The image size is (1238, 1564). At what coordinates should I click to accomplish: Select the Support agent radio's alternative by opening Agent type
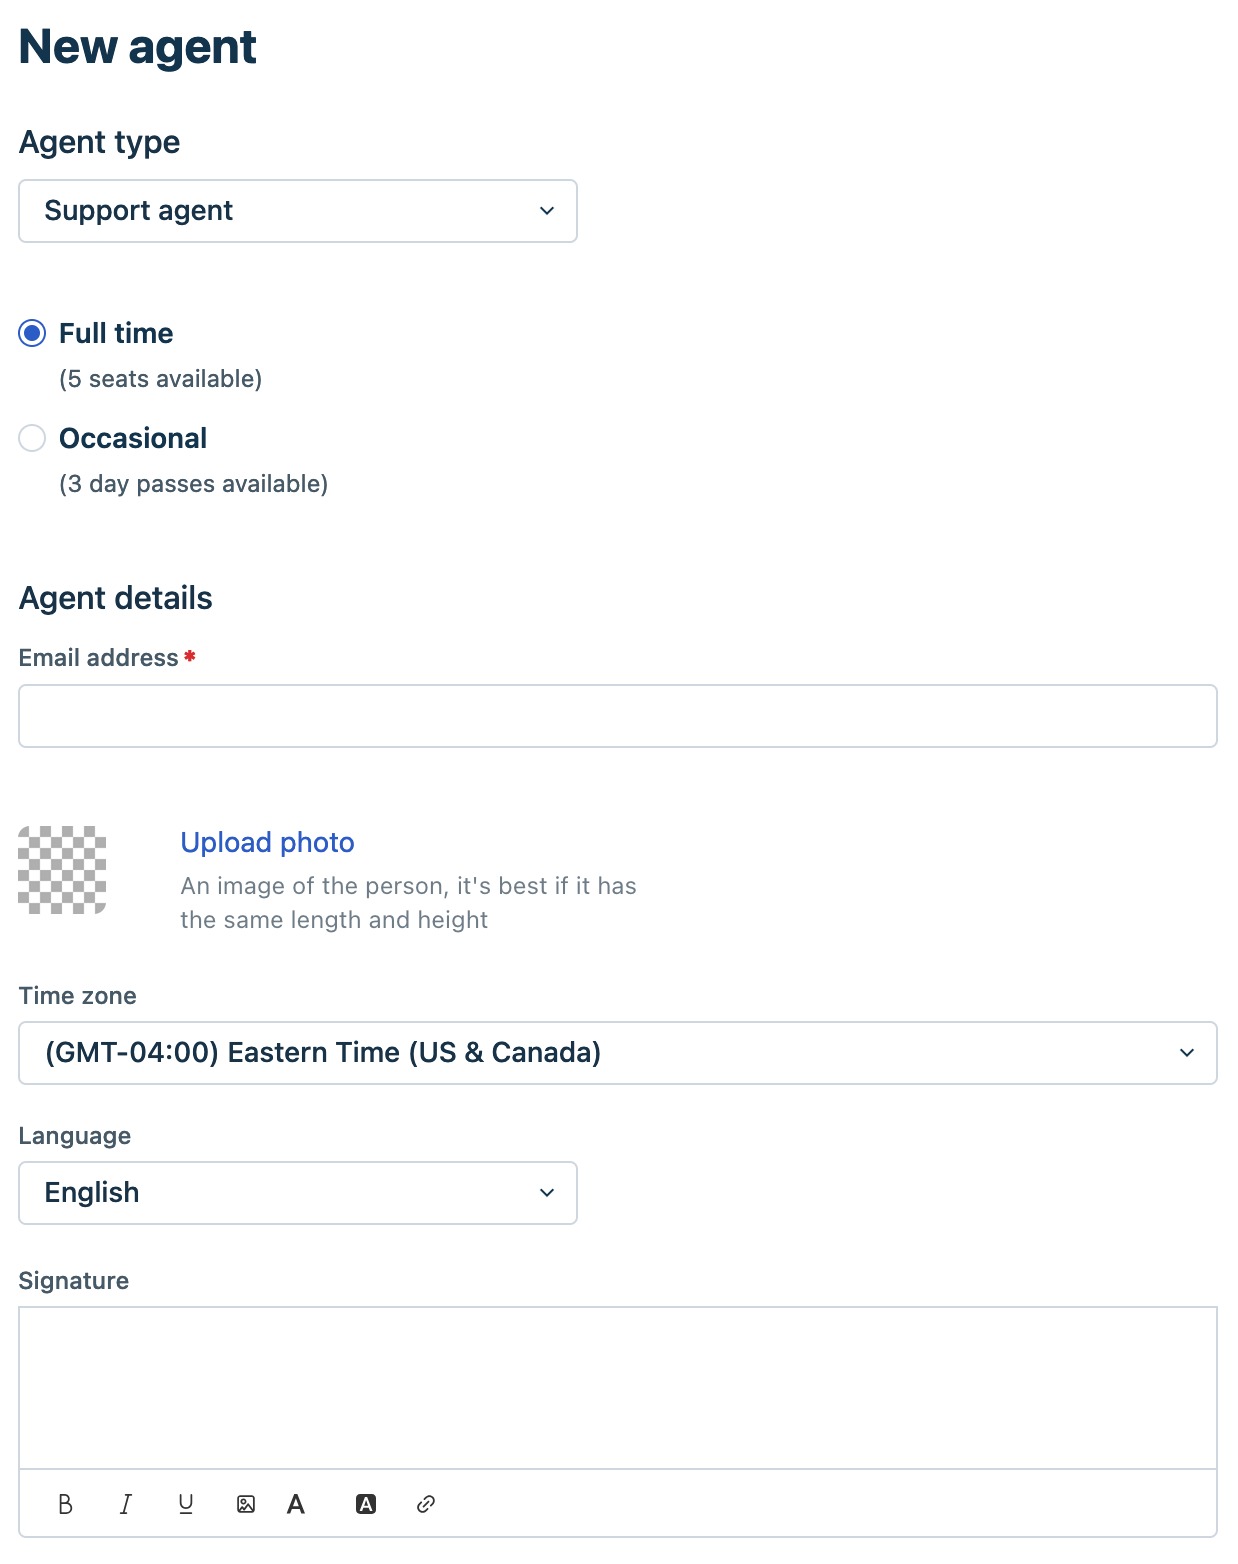(297, 211)
